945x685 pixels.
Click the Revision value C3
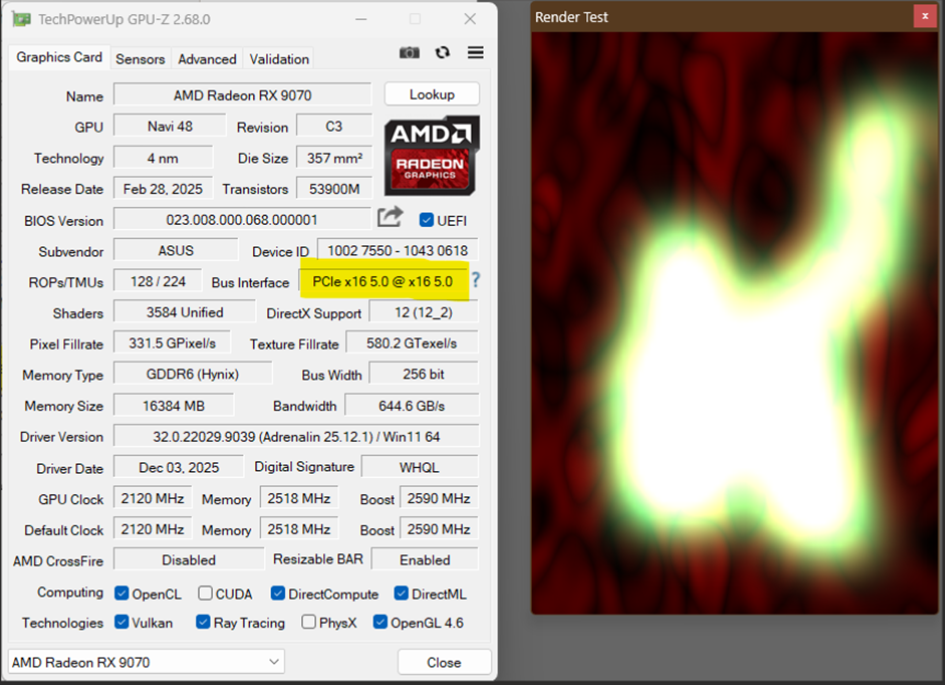point(334,126)
